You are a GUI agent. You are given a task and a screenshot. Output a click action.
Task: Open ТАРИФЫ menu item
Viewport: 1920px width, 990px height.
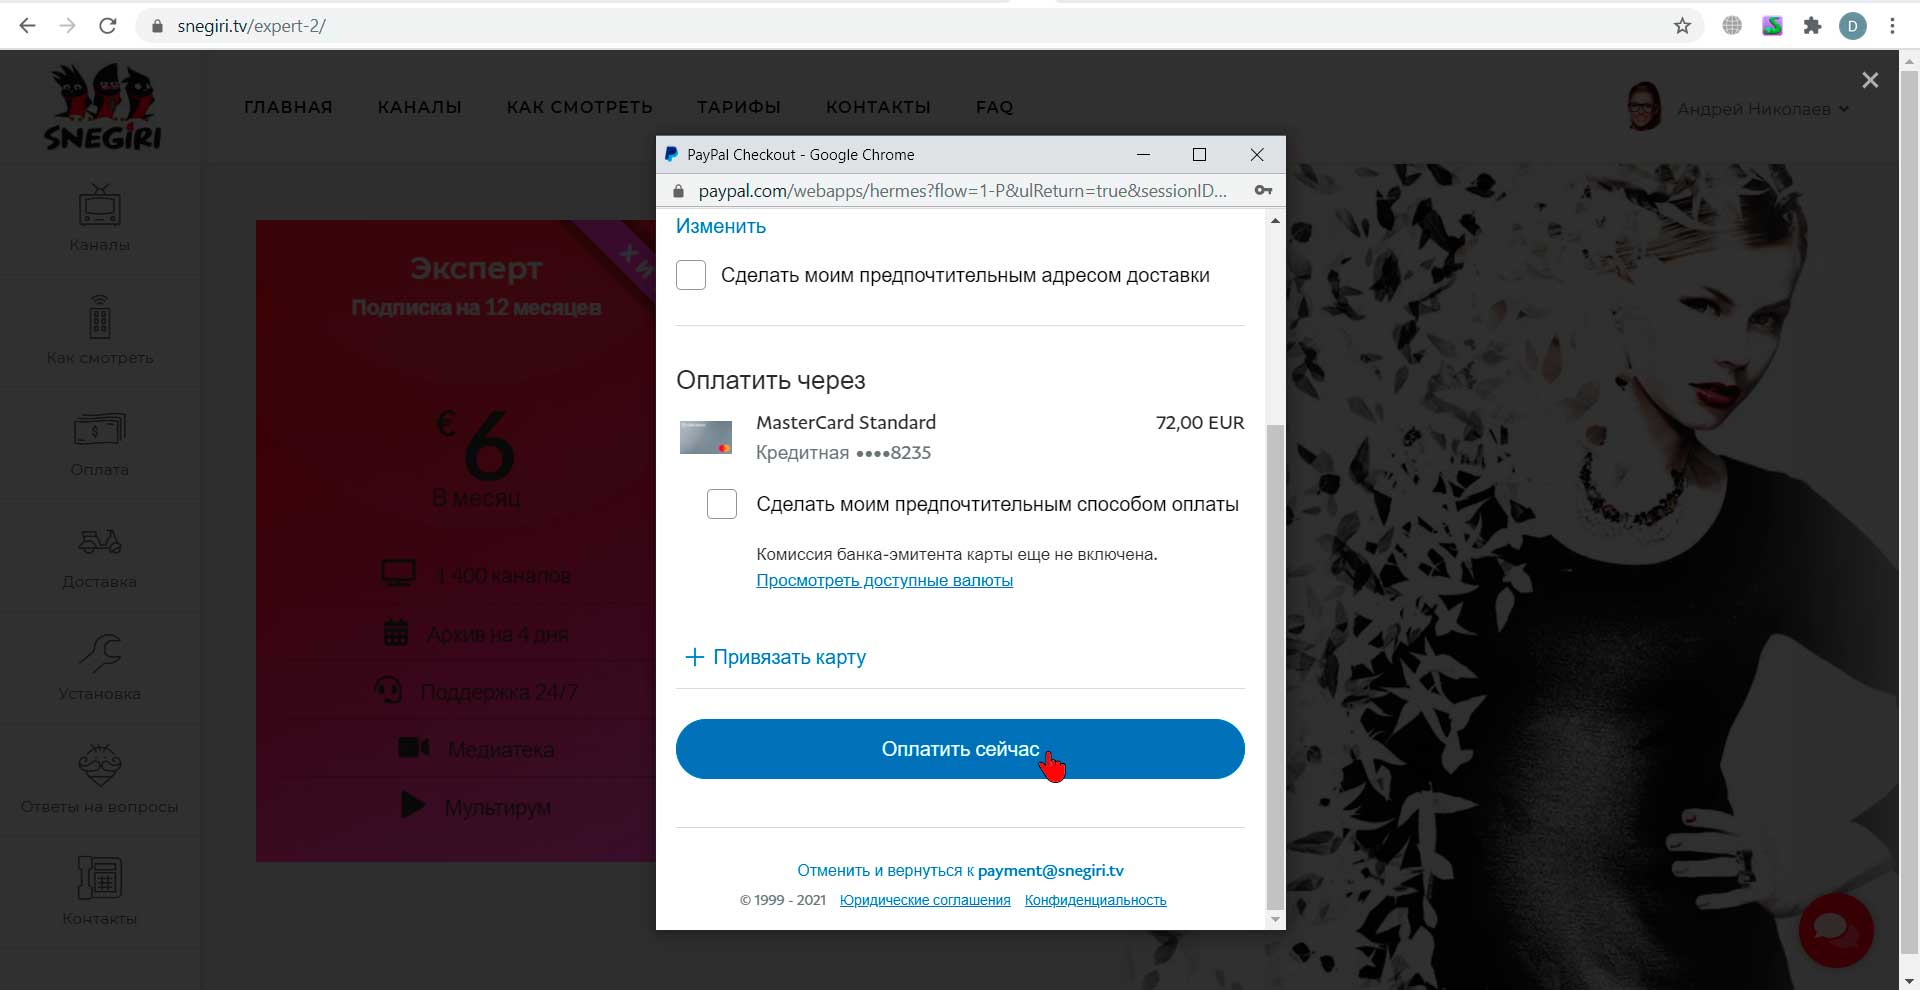coord(739,107)
